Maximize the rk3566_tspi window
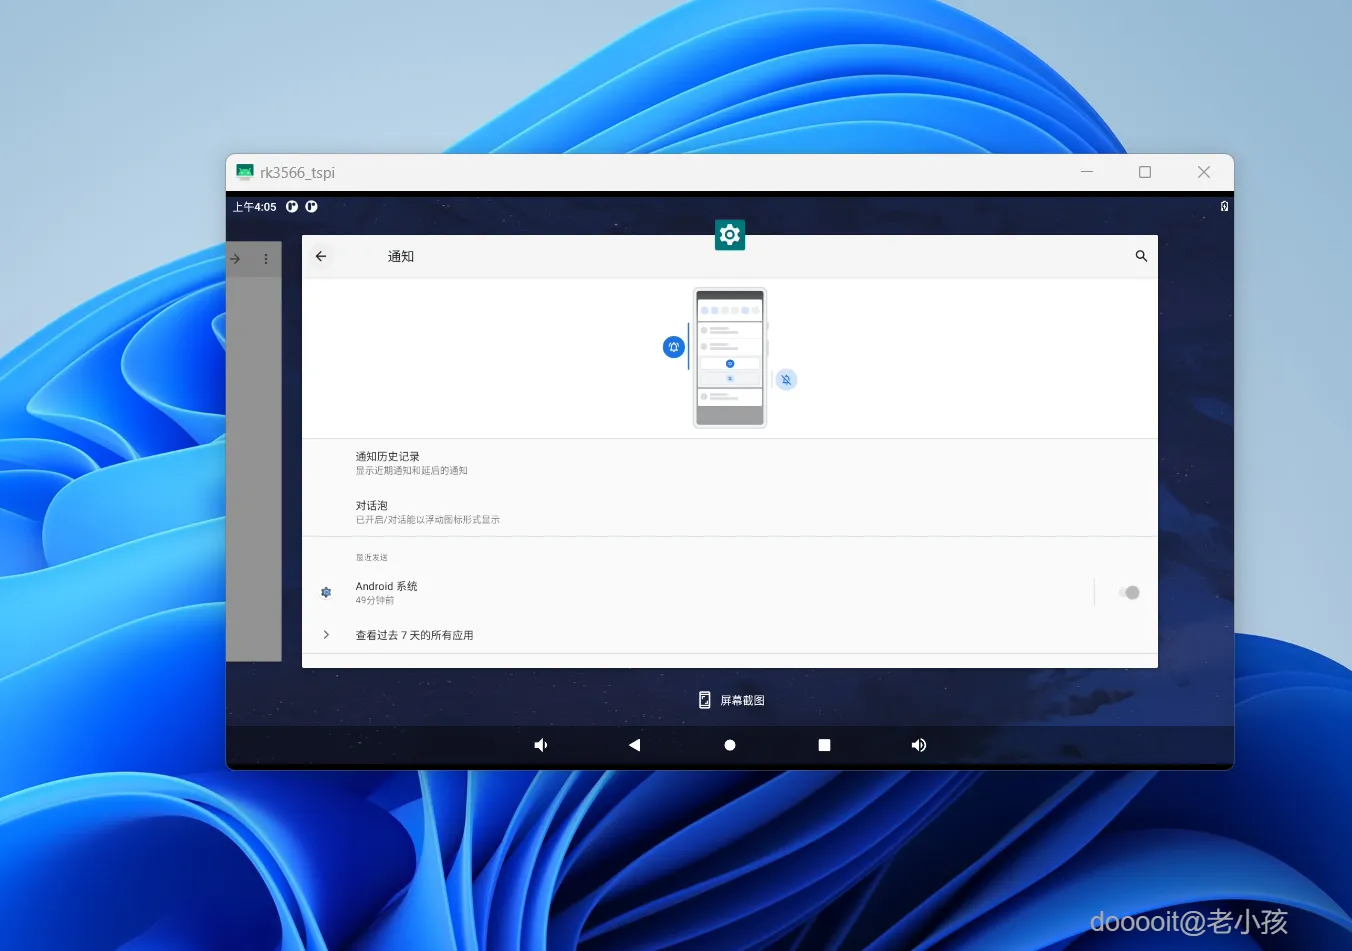This screenshot has width=1352, height=951. [x=1145, y=172]
